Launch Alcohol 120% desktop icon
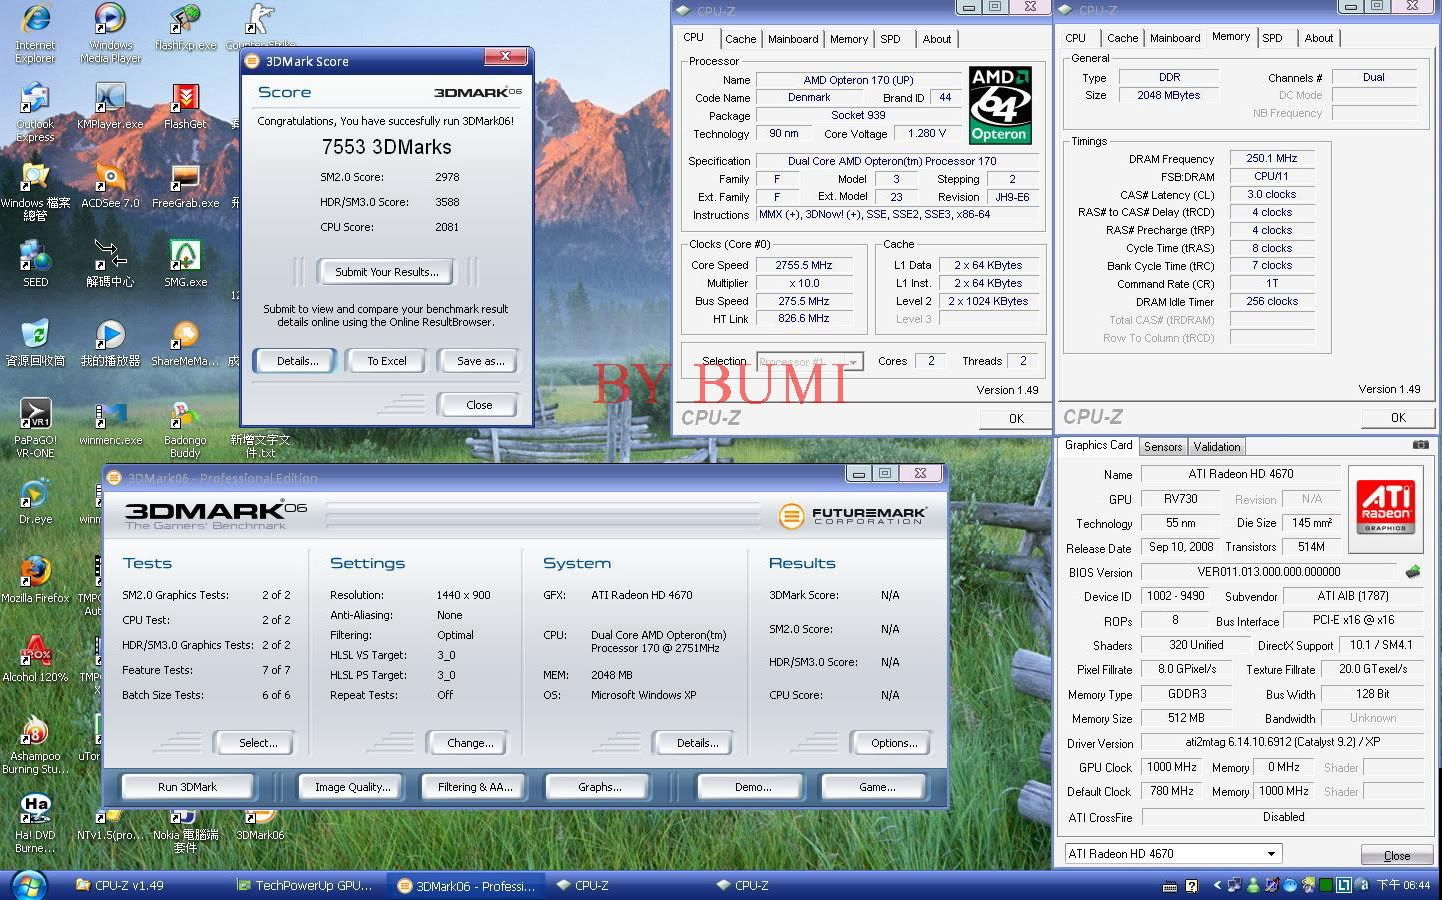 [x=35, y=658]
